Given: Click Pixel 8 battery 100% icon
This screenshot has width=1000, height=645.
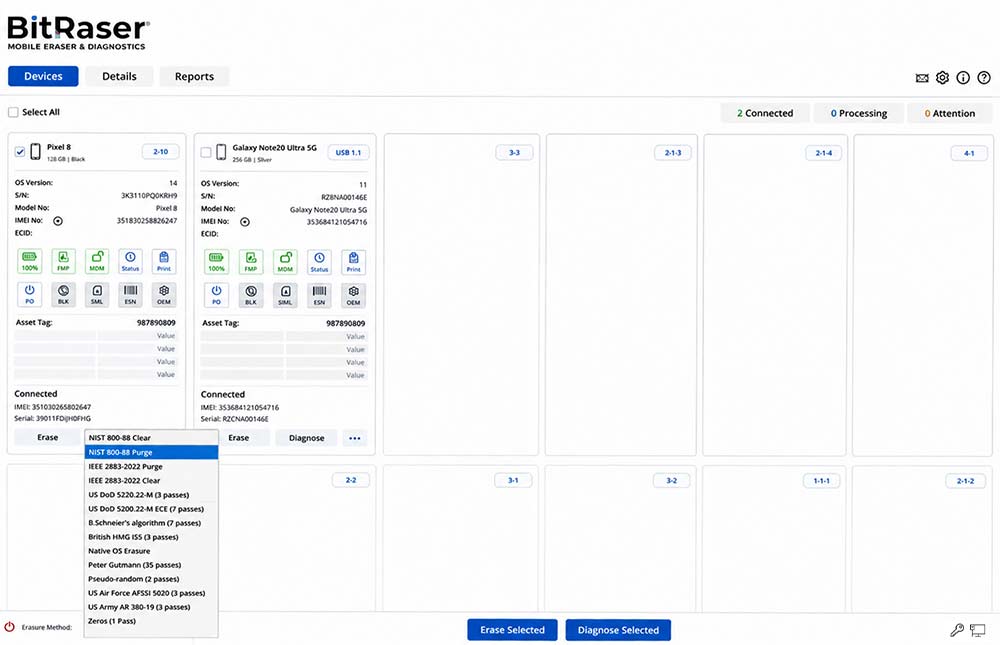Looking at the screenshot, I should (x=29, y=261).
